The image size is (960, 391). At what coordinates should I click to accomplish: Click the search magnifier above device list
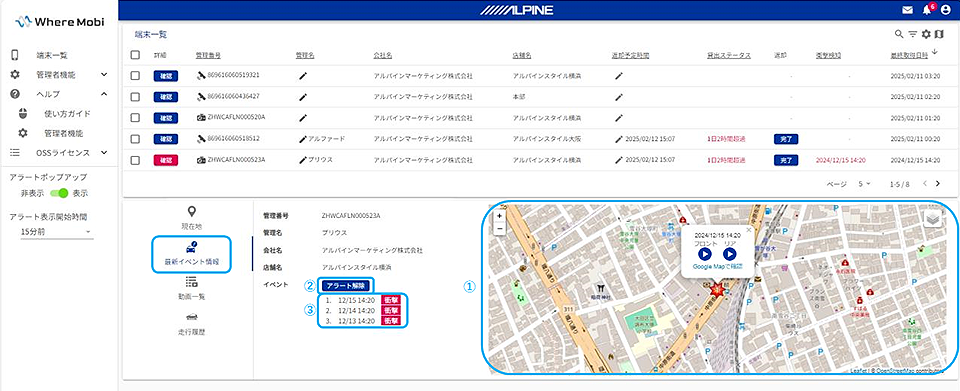(x=899, y=34)
